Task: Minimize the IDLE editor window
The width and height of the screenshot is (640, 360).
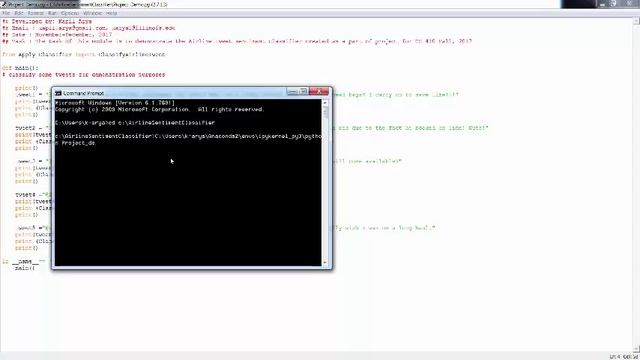Action: pos(603,4)
